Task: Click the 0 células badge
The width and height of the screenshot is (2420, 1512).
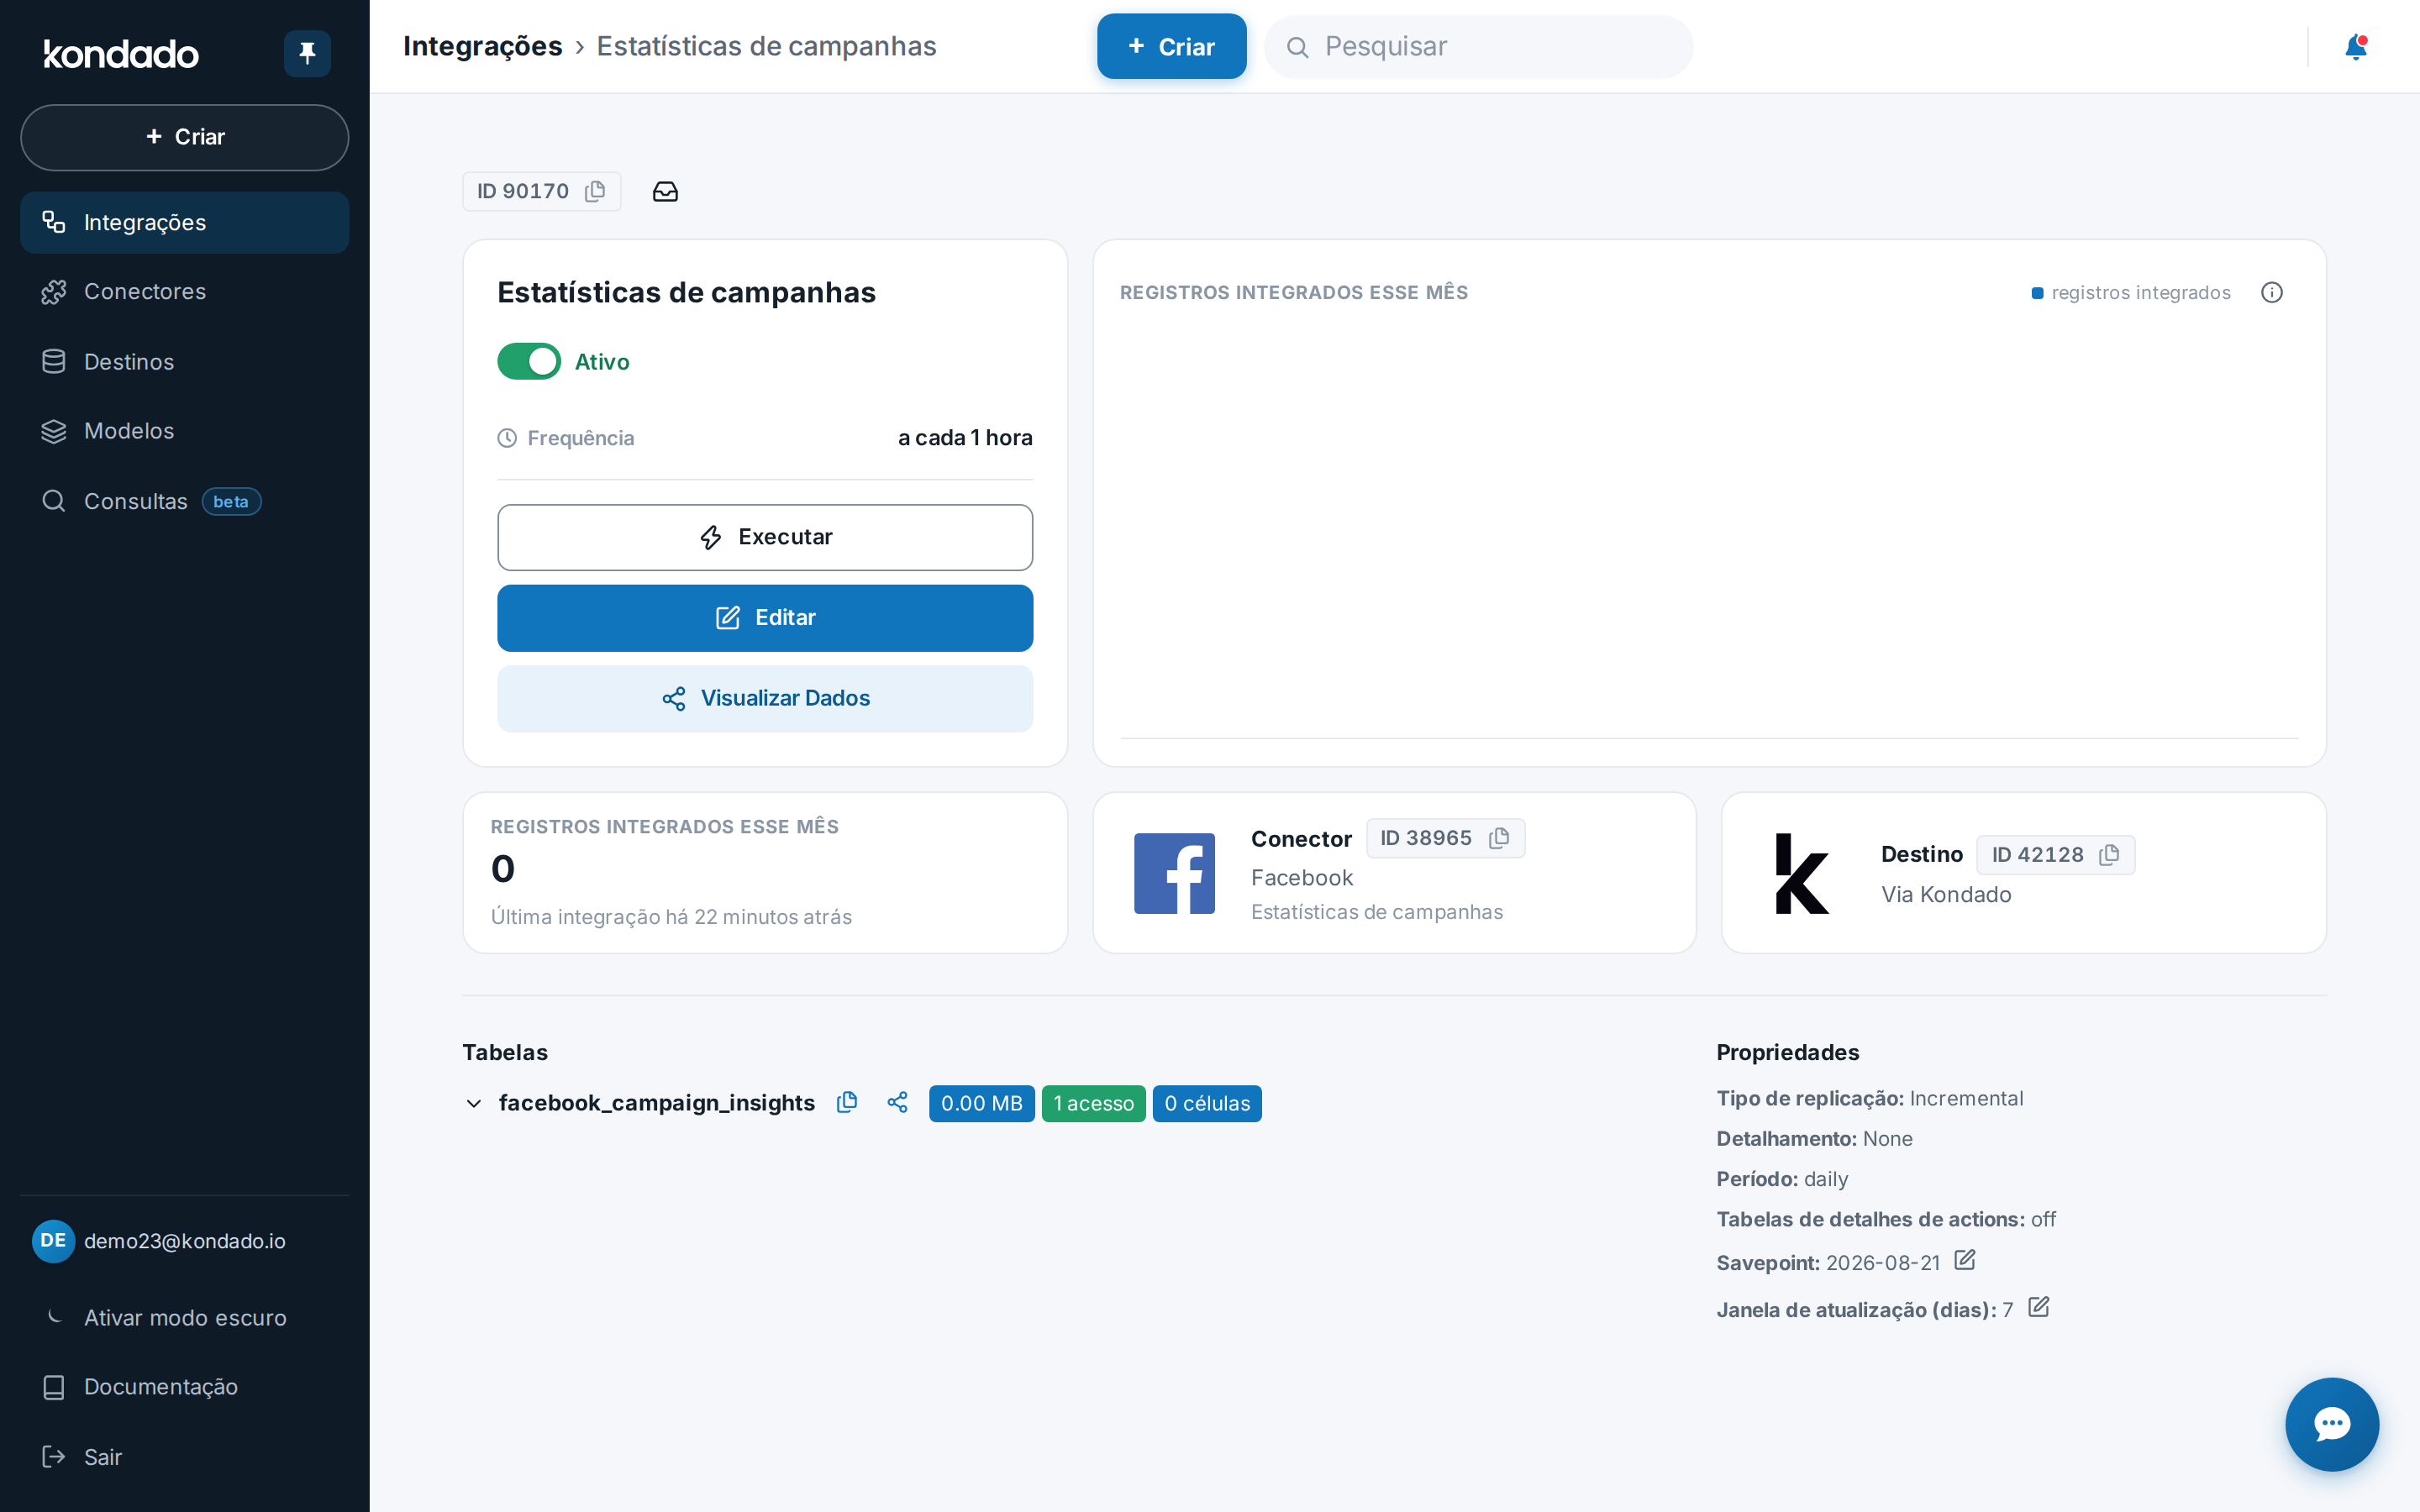Action: coord(1207,1103)
